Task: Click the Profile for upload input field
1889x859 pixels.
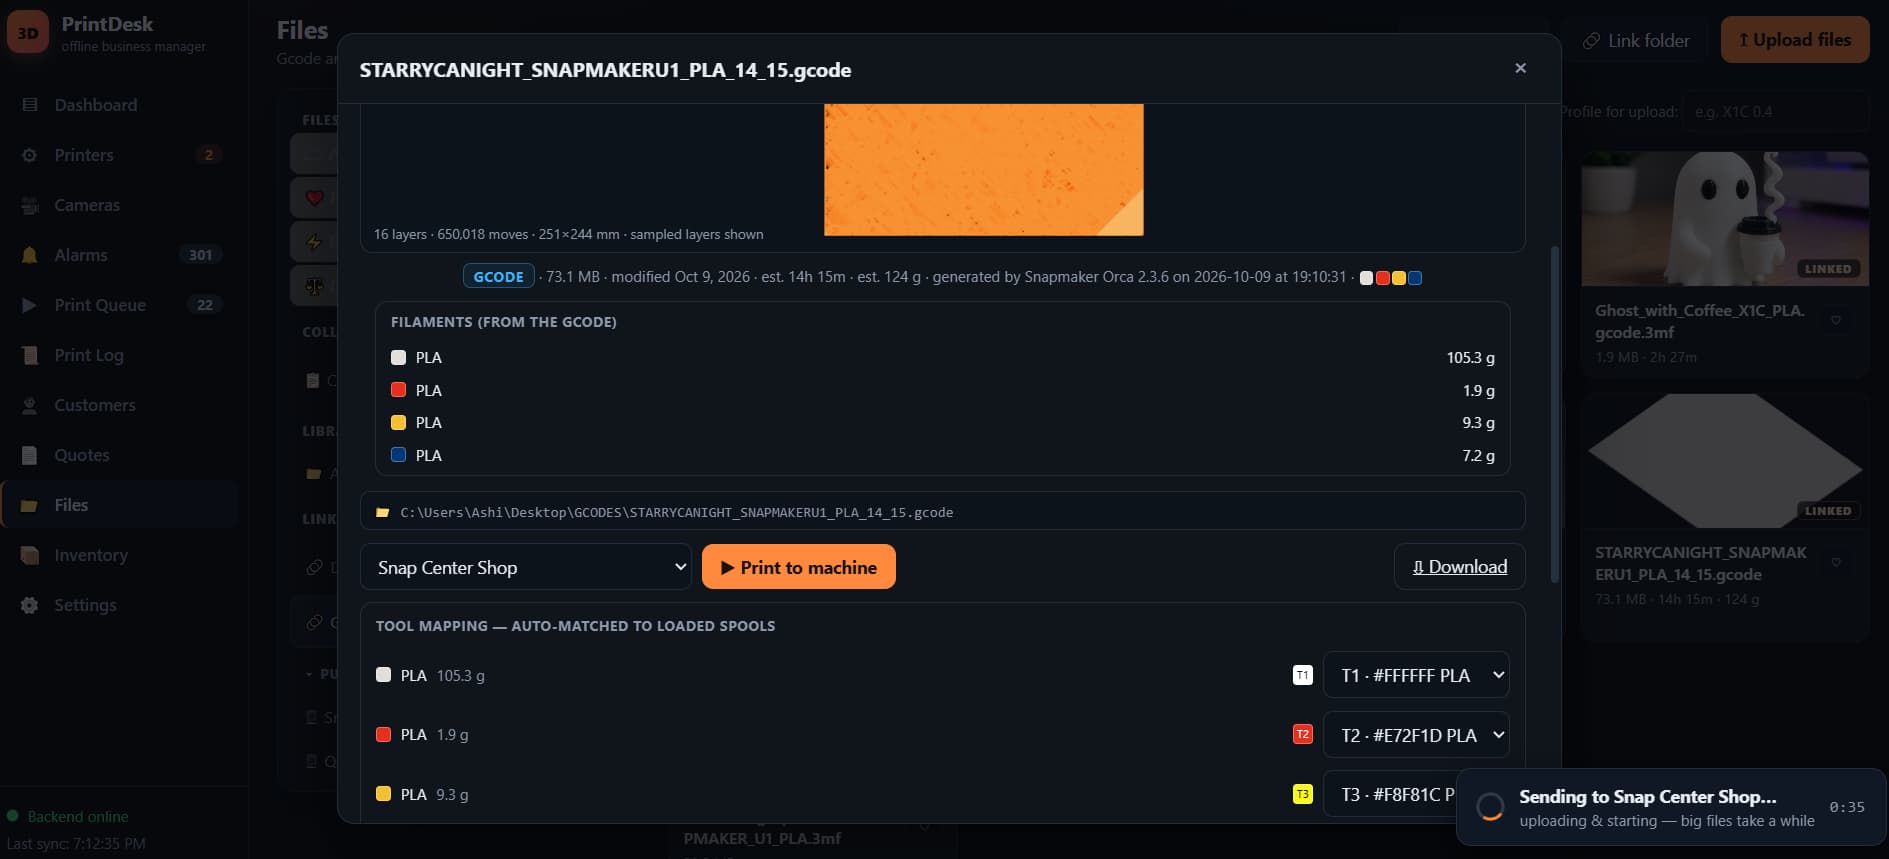Action: click(1775, 112)
